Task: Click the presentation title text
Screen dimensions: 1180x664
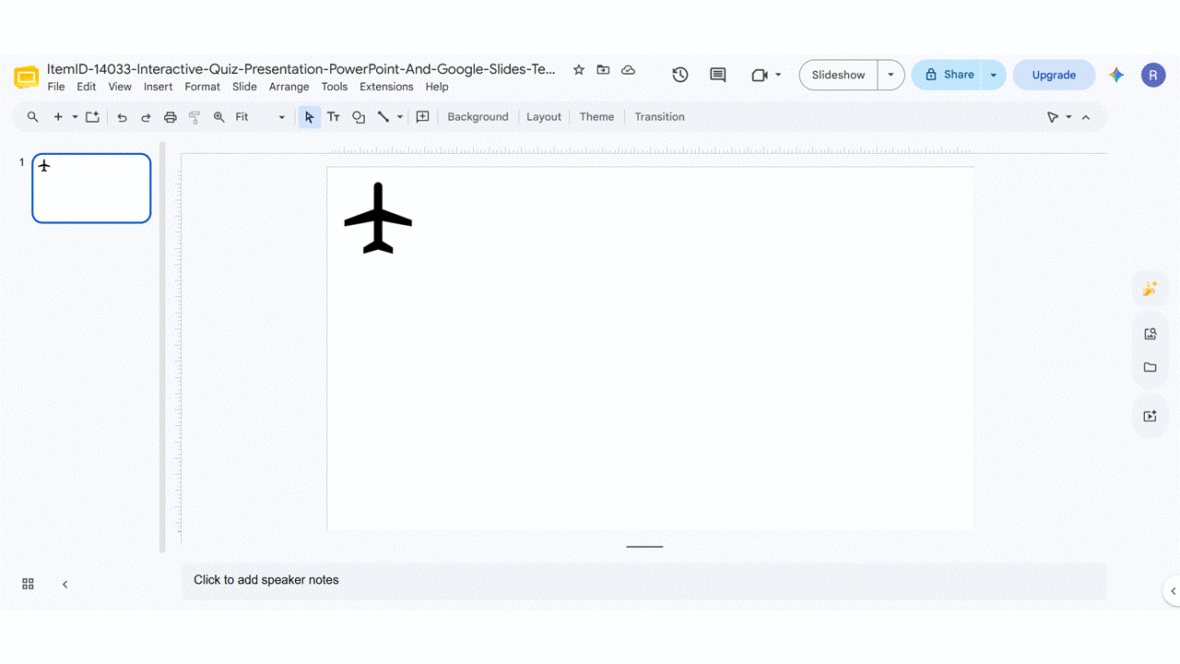Action: click(301, 69)
